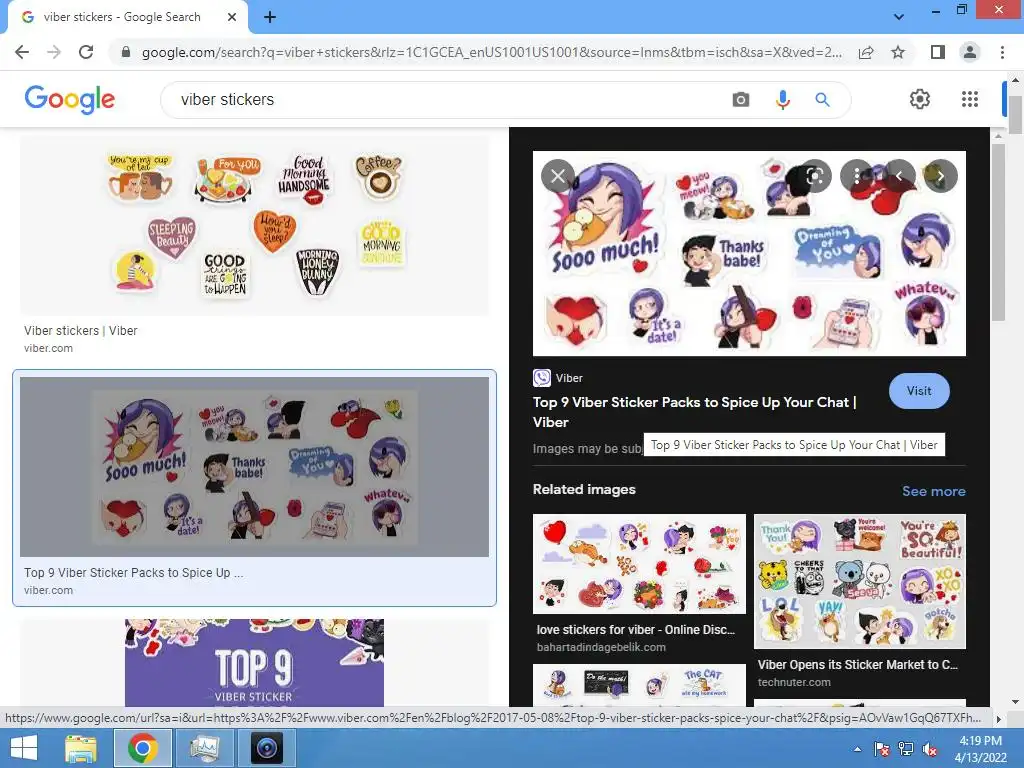This screenshot has width=1024, height=768.
Task: Open a new browser tab
Action: coord(270,17)
